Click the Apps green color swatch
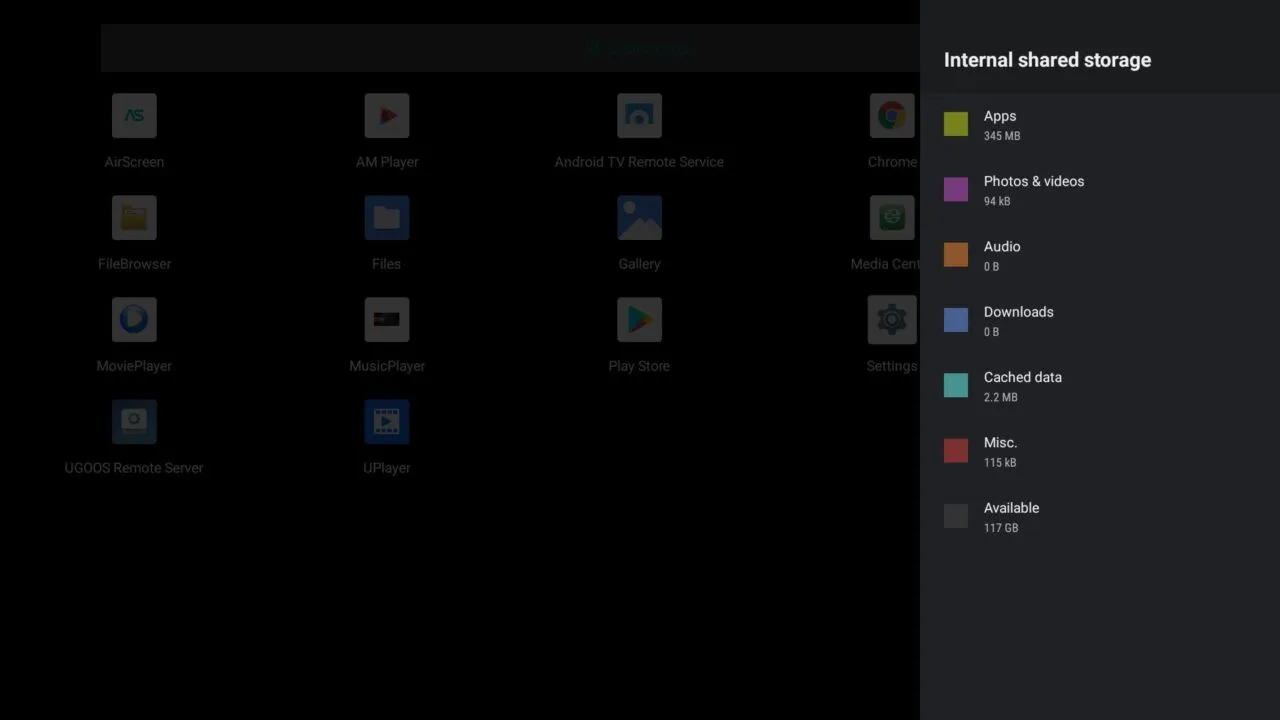 tap(955, 124)
